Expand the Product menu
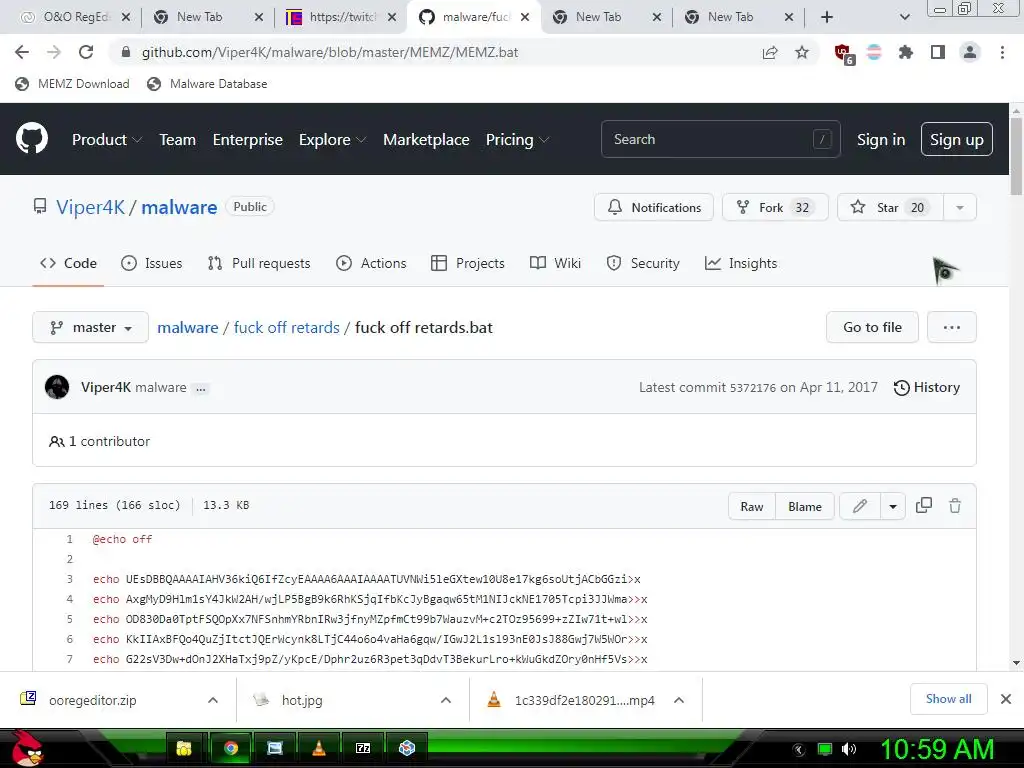 (106, 140)
